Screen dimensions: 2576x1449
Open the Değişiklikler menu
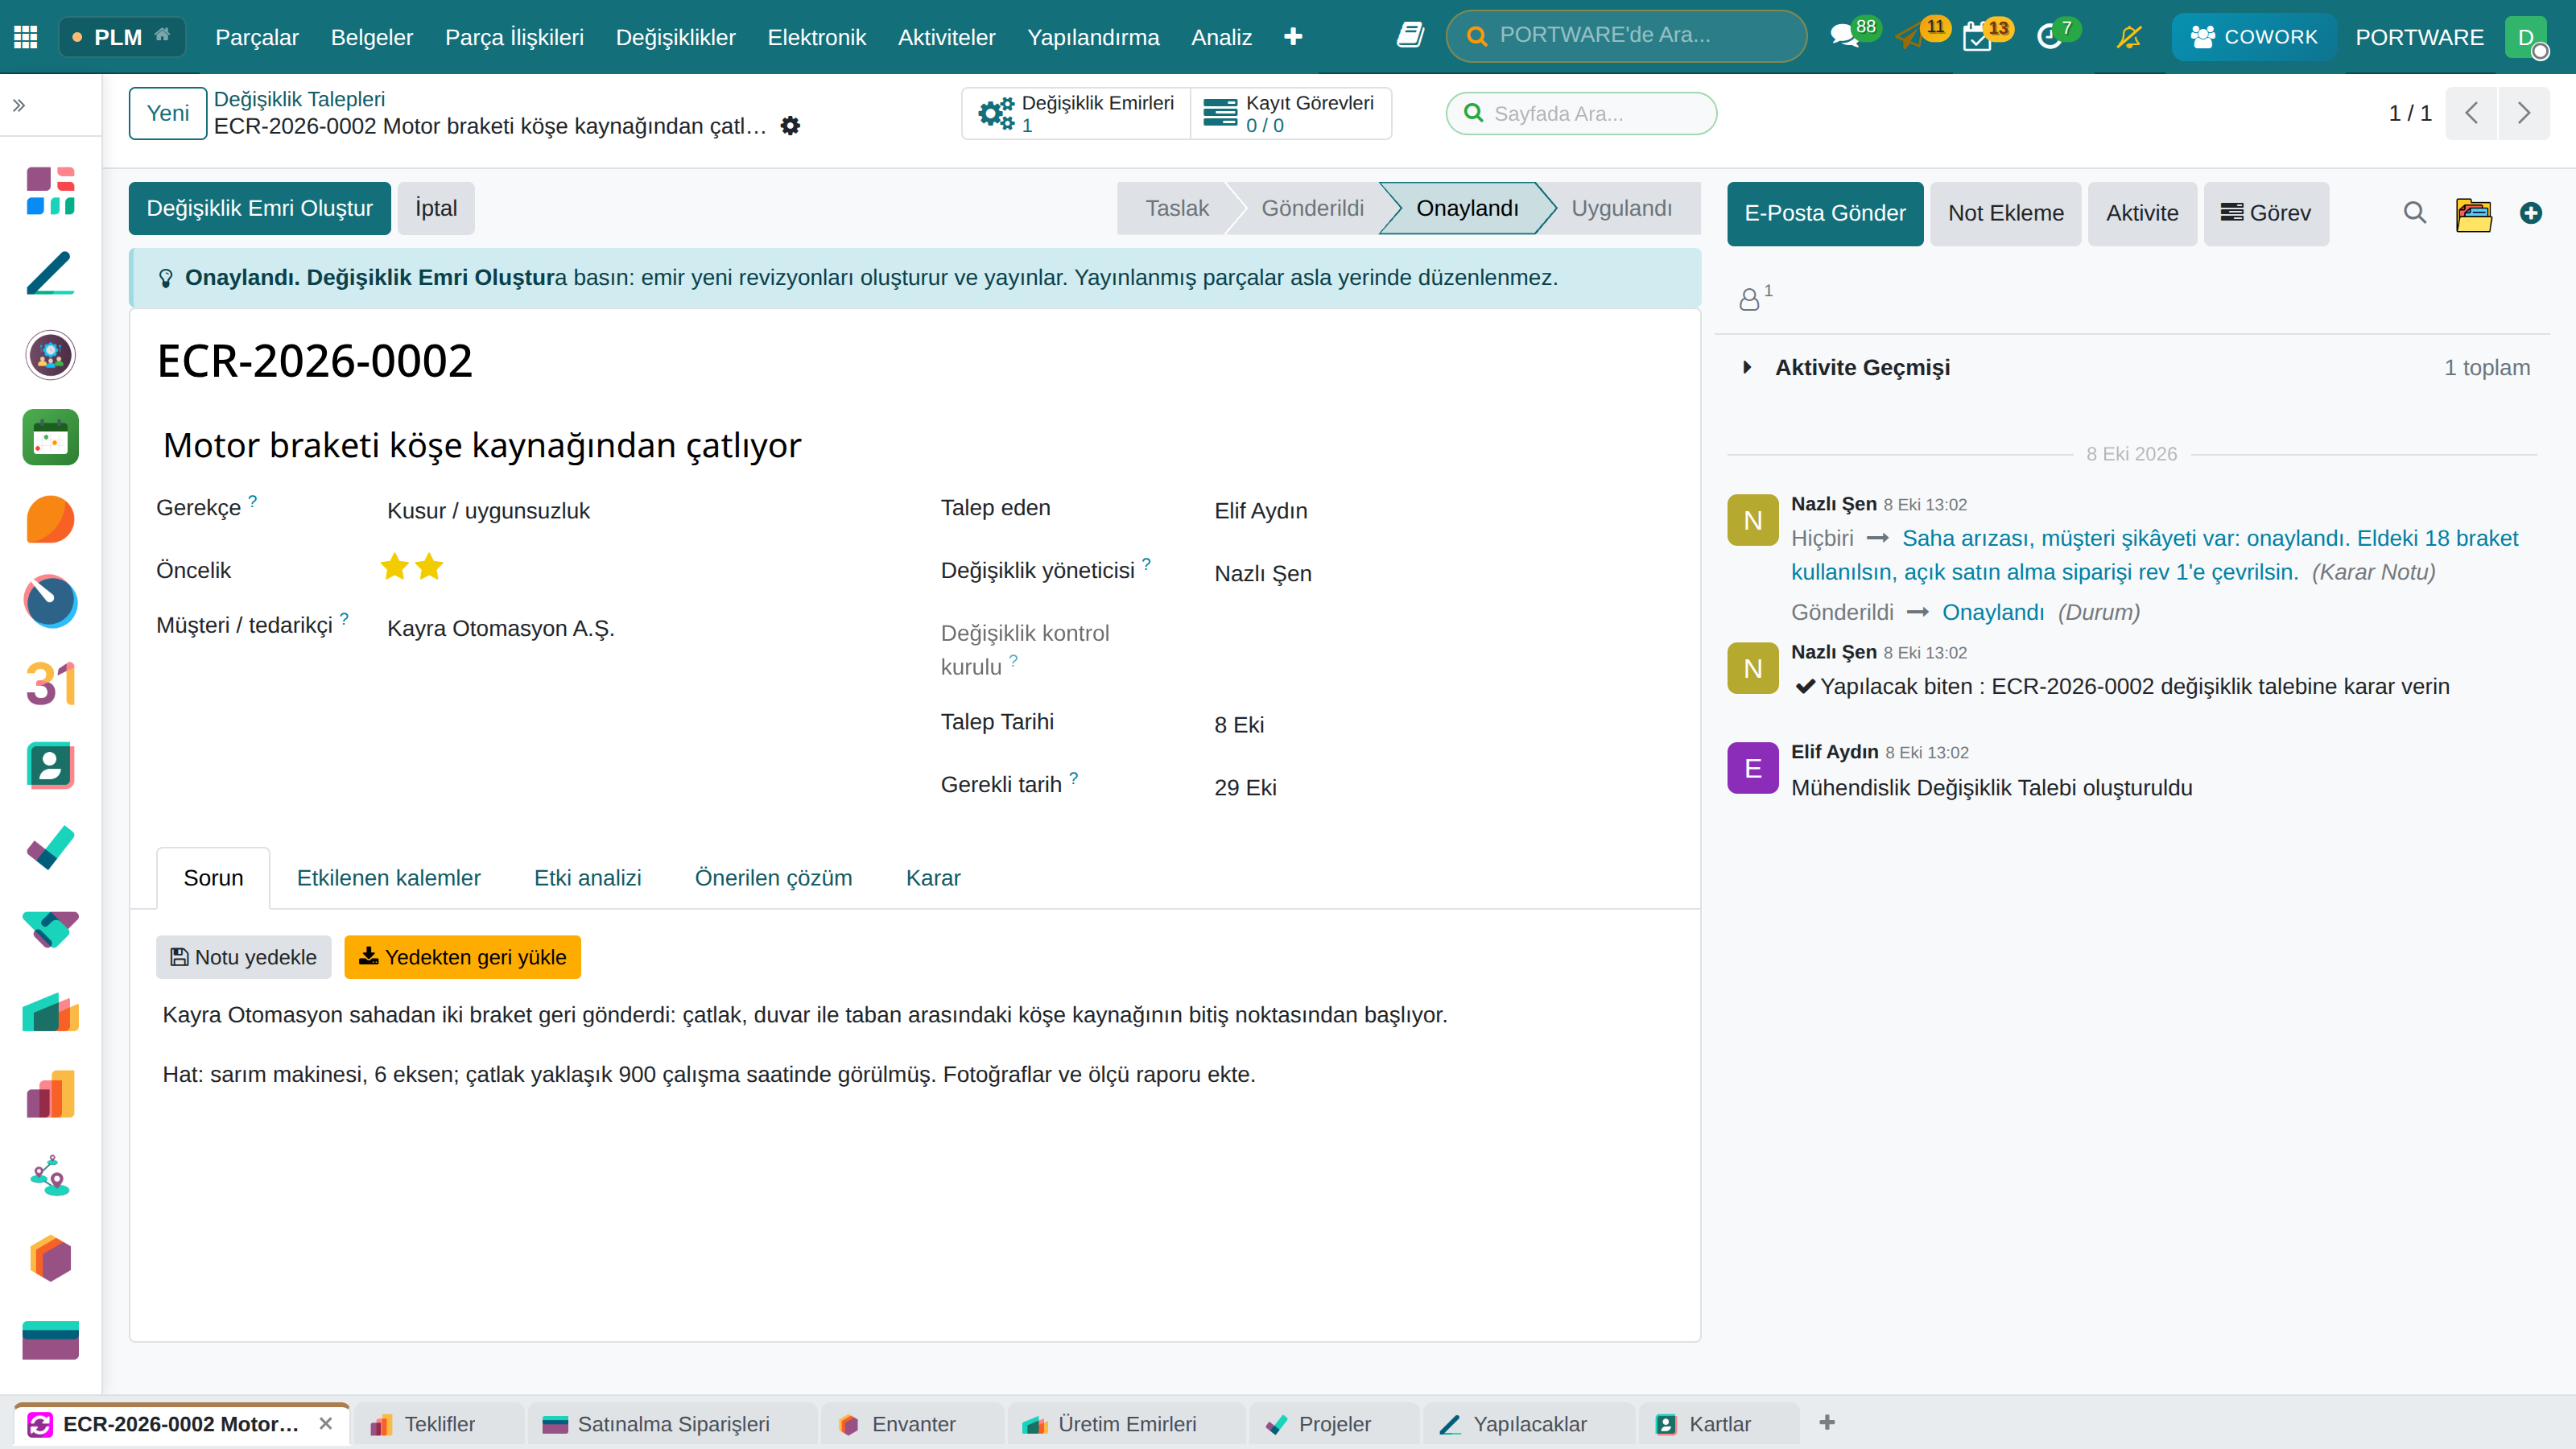[675, 37]
